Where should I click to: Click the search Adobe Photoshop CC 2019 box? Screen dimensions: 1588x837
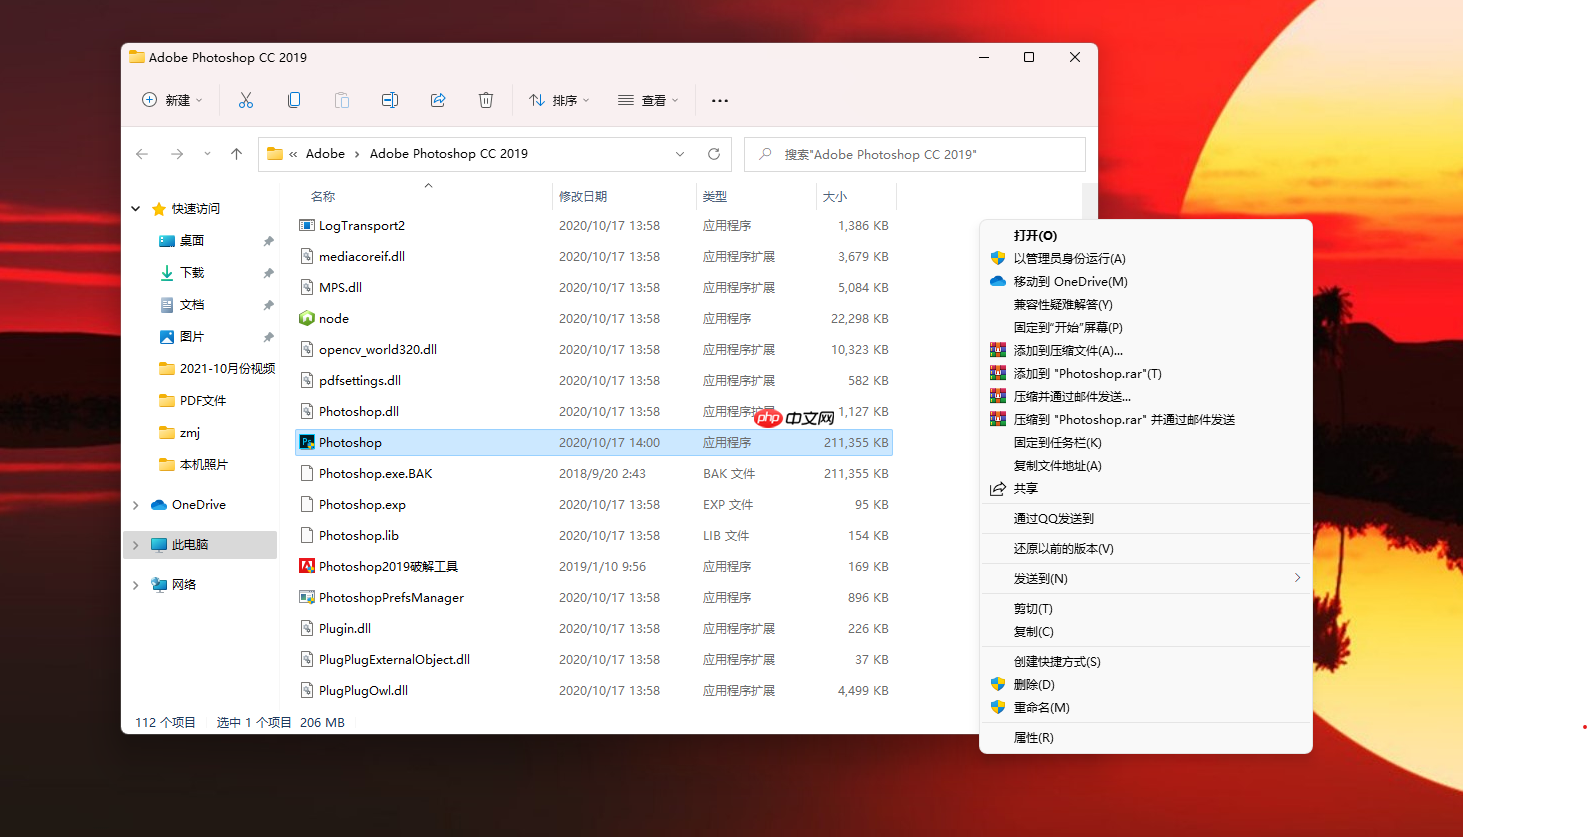pyautogui.click(x=915, y=154)
